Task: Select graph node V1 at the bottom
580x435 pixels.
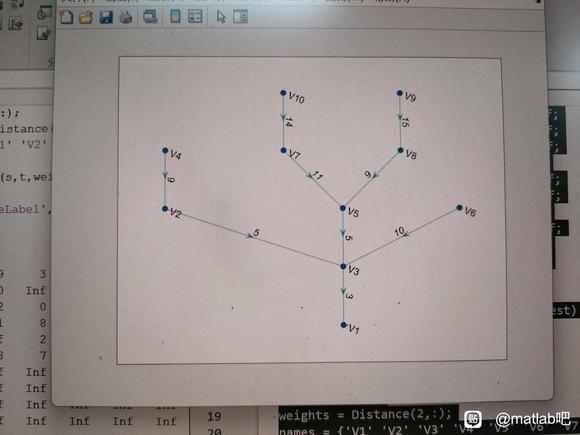Action: coord(343,325)
